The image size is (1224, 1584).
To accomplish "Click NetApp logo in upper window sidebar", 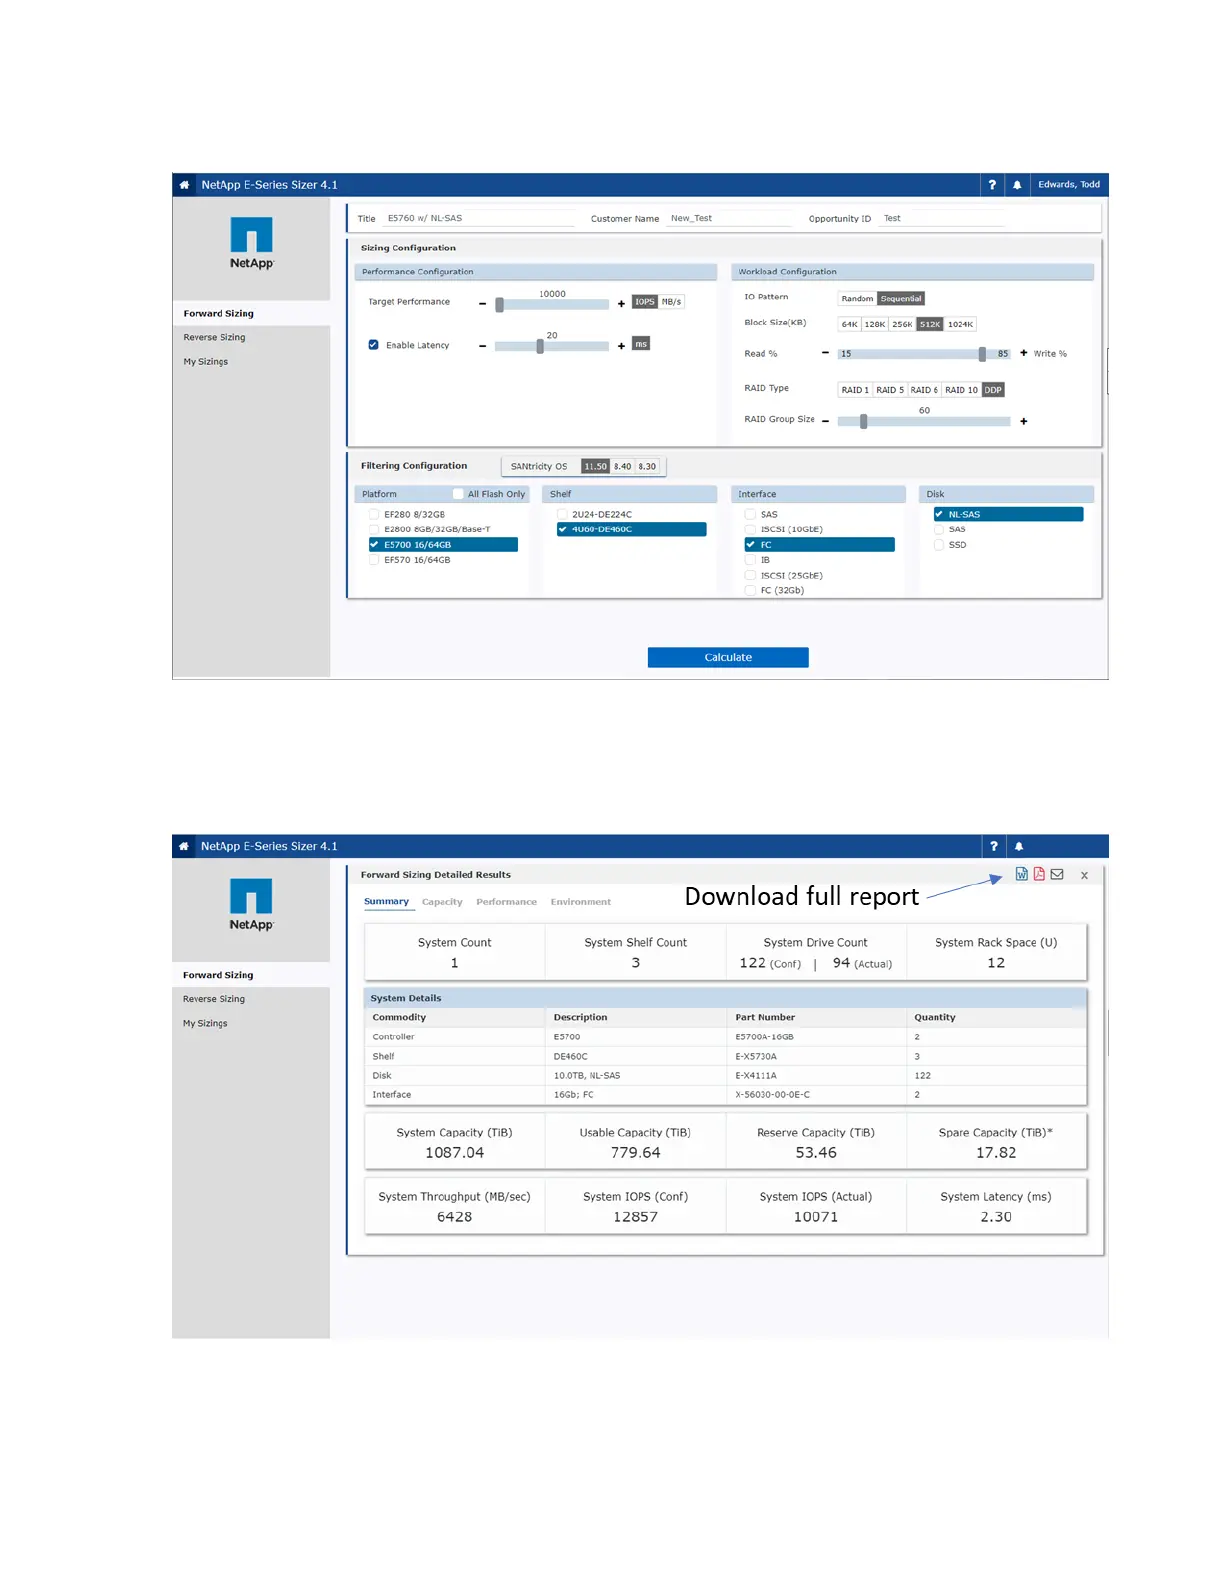I will [x=252, y=243].
